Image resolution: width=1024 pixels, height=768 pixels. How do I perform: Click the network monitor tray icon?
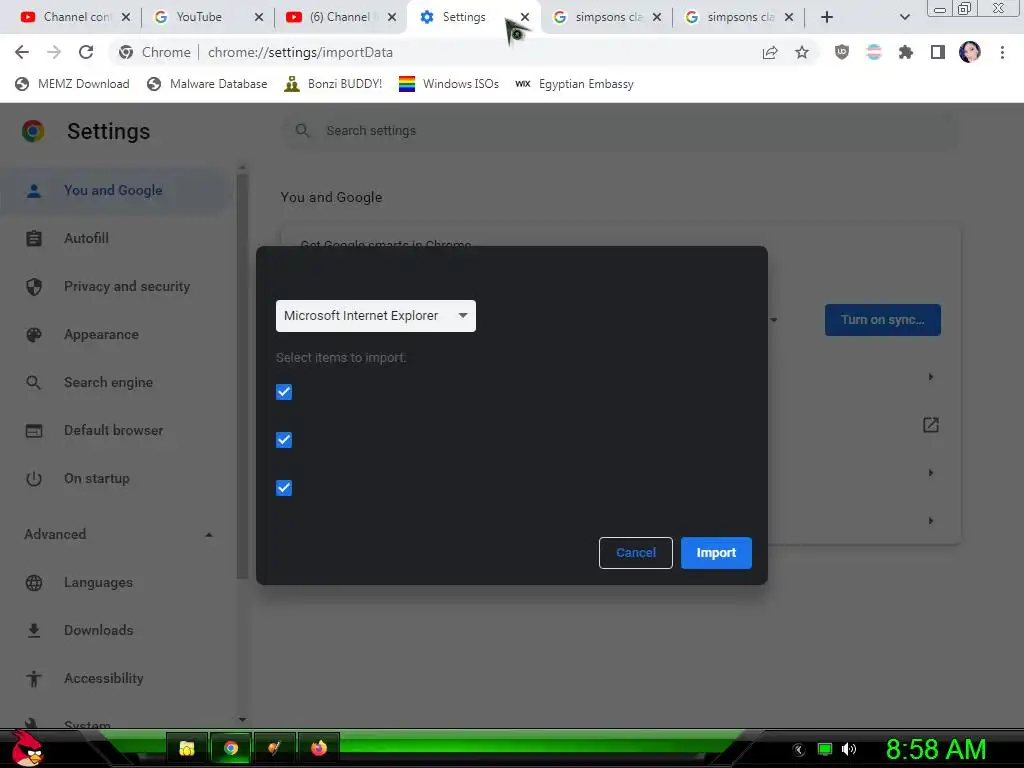click(x=825, y=749)
